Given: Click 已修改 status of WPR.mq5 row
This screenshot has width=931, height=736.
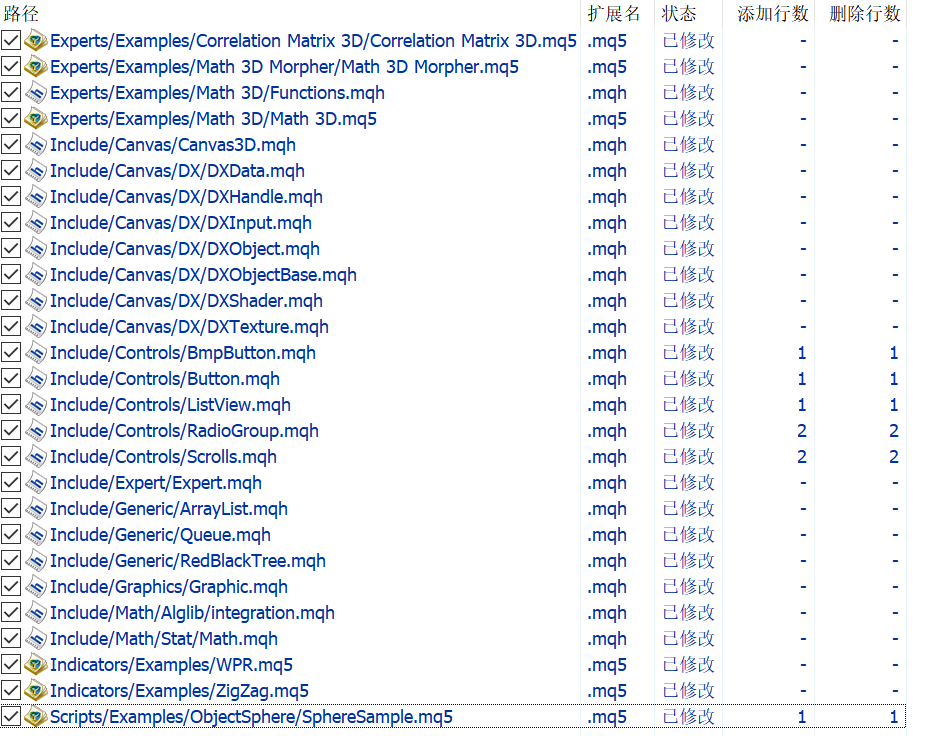Looking at the screenshot, I should 688,665.
